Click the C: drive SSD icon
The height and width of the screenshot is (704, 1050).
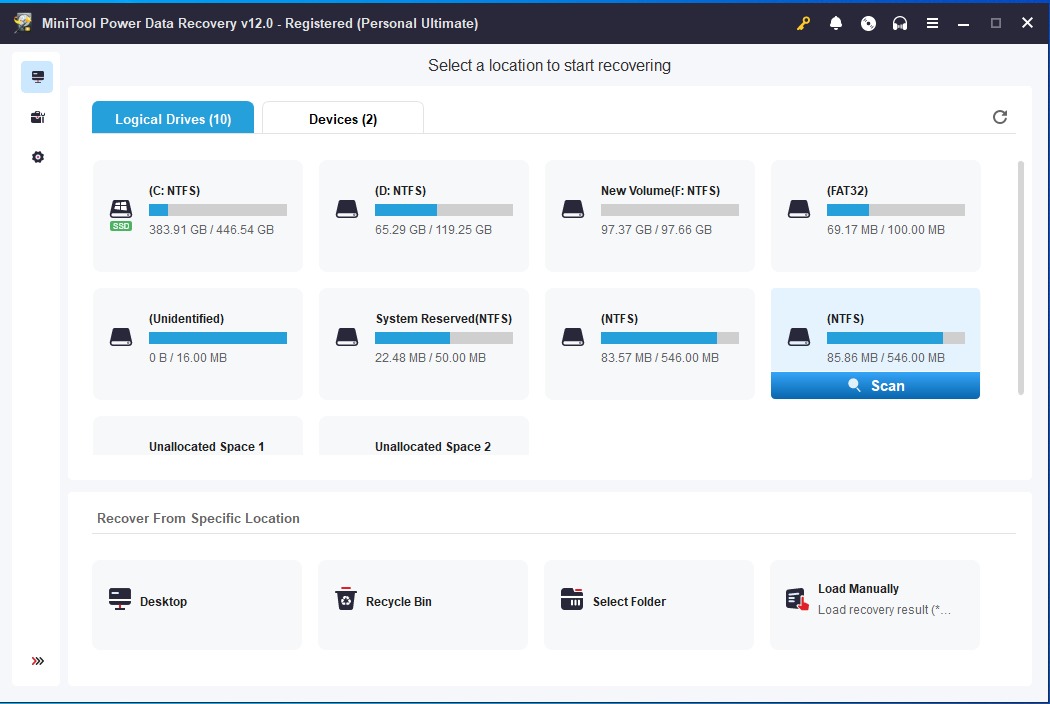point(121,215)
